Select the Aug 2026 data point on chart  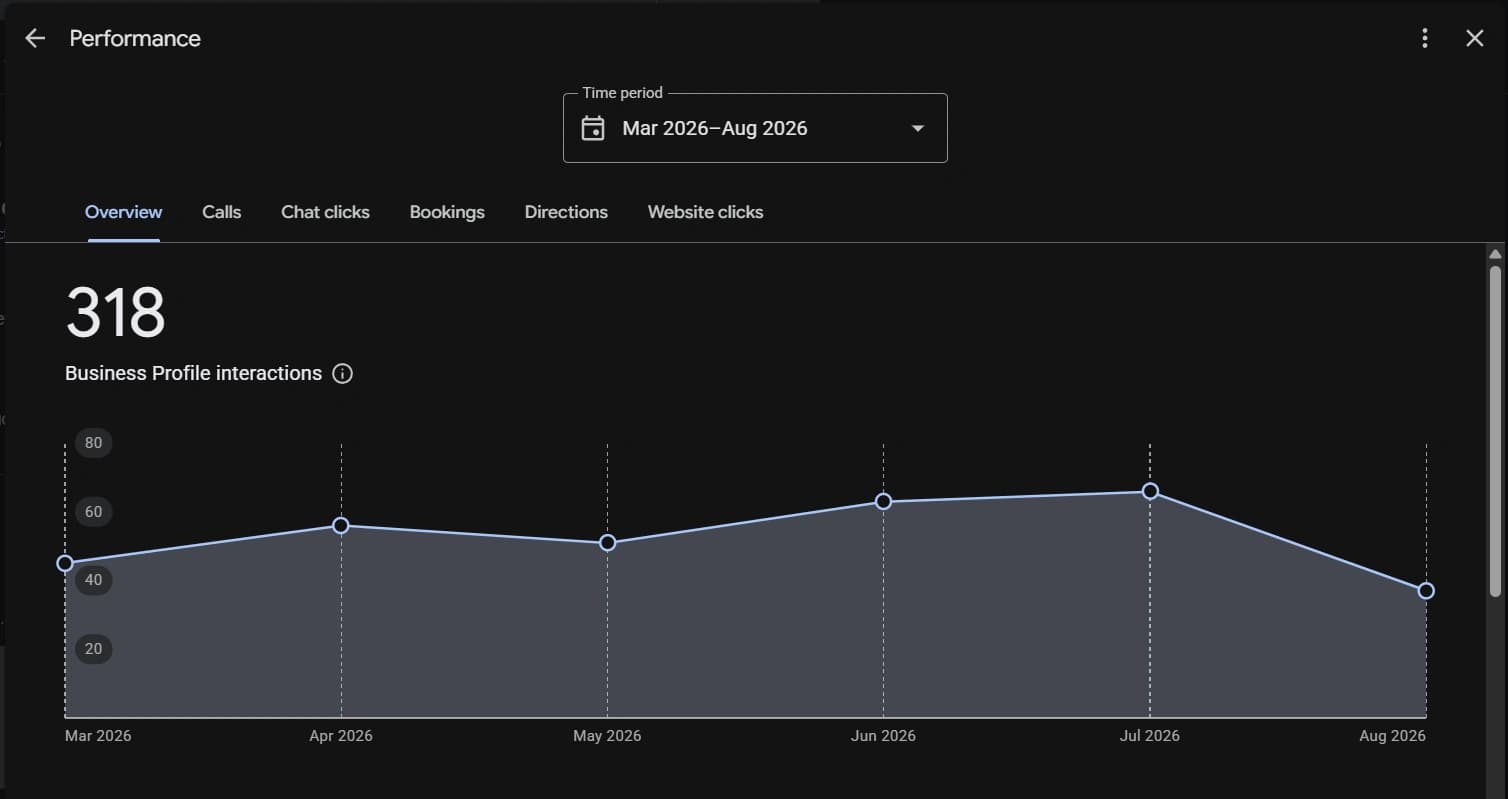click(1426, 591)
